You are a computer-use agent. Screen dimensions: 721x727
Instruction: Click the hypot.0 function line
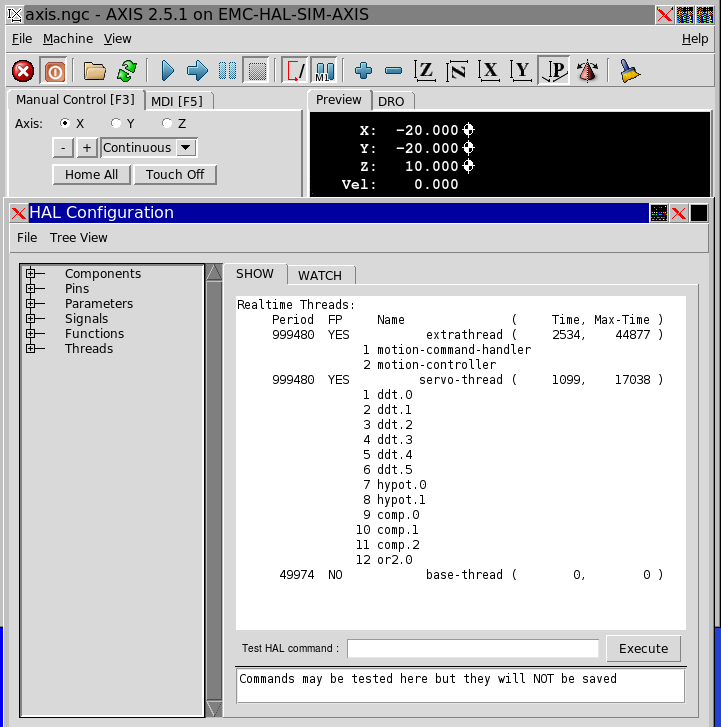pos(402,485)
